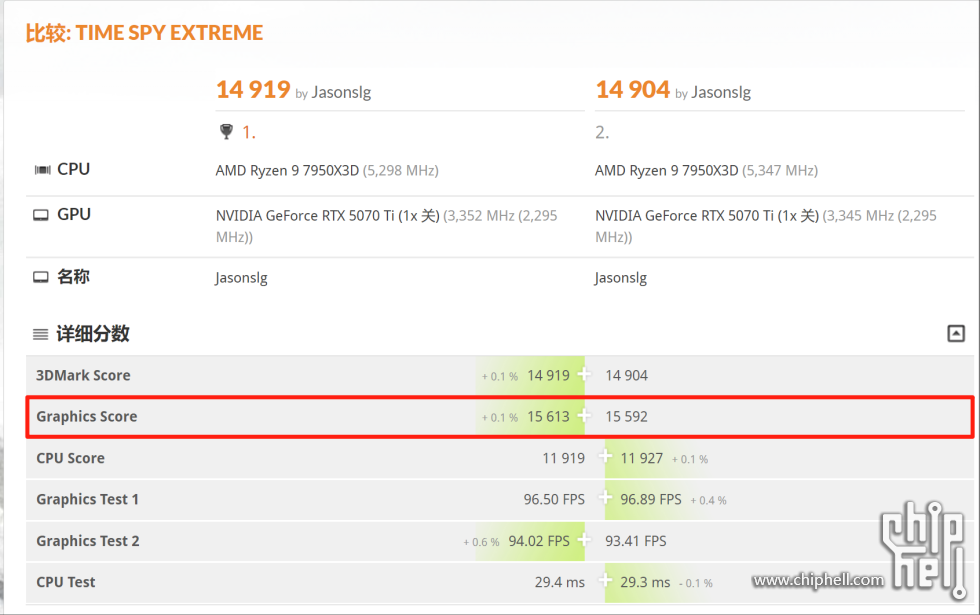Click plus marker in CPU Score row
Viewport: 980px width, 615px height.
(x=605, y=456)
